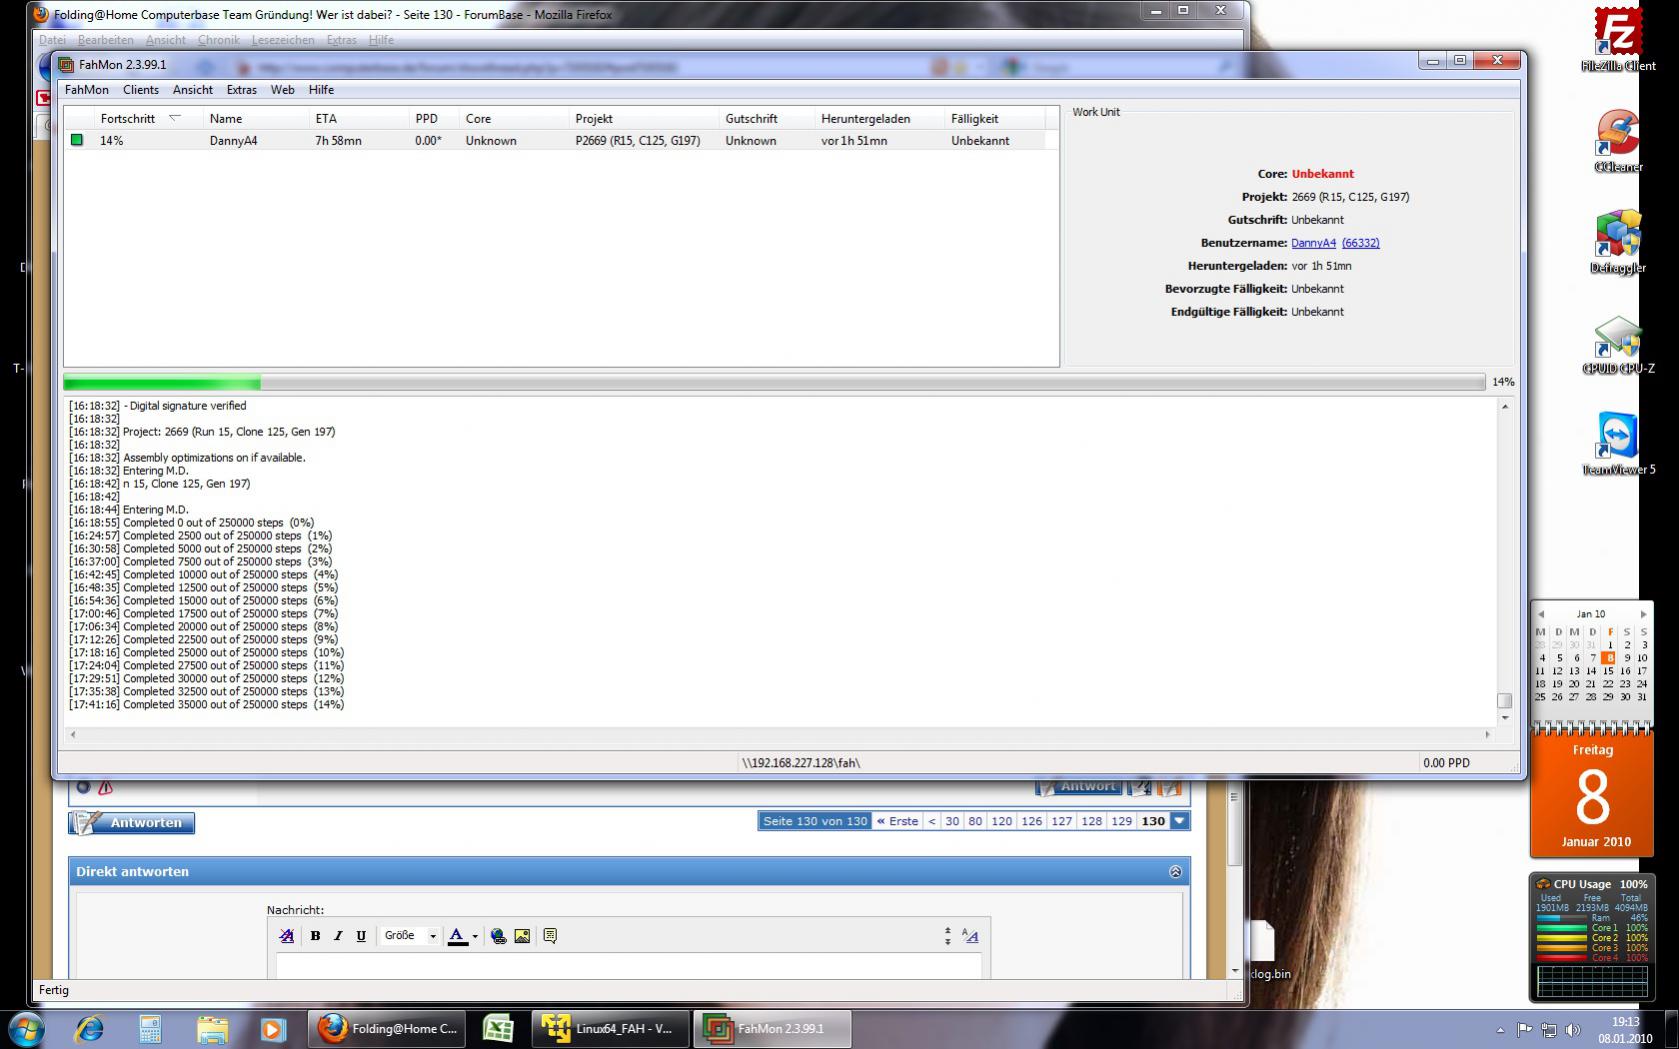The image size is (1679, 1049).
Task: Toggle Bold in reply editor
Action: coord(315,936)
